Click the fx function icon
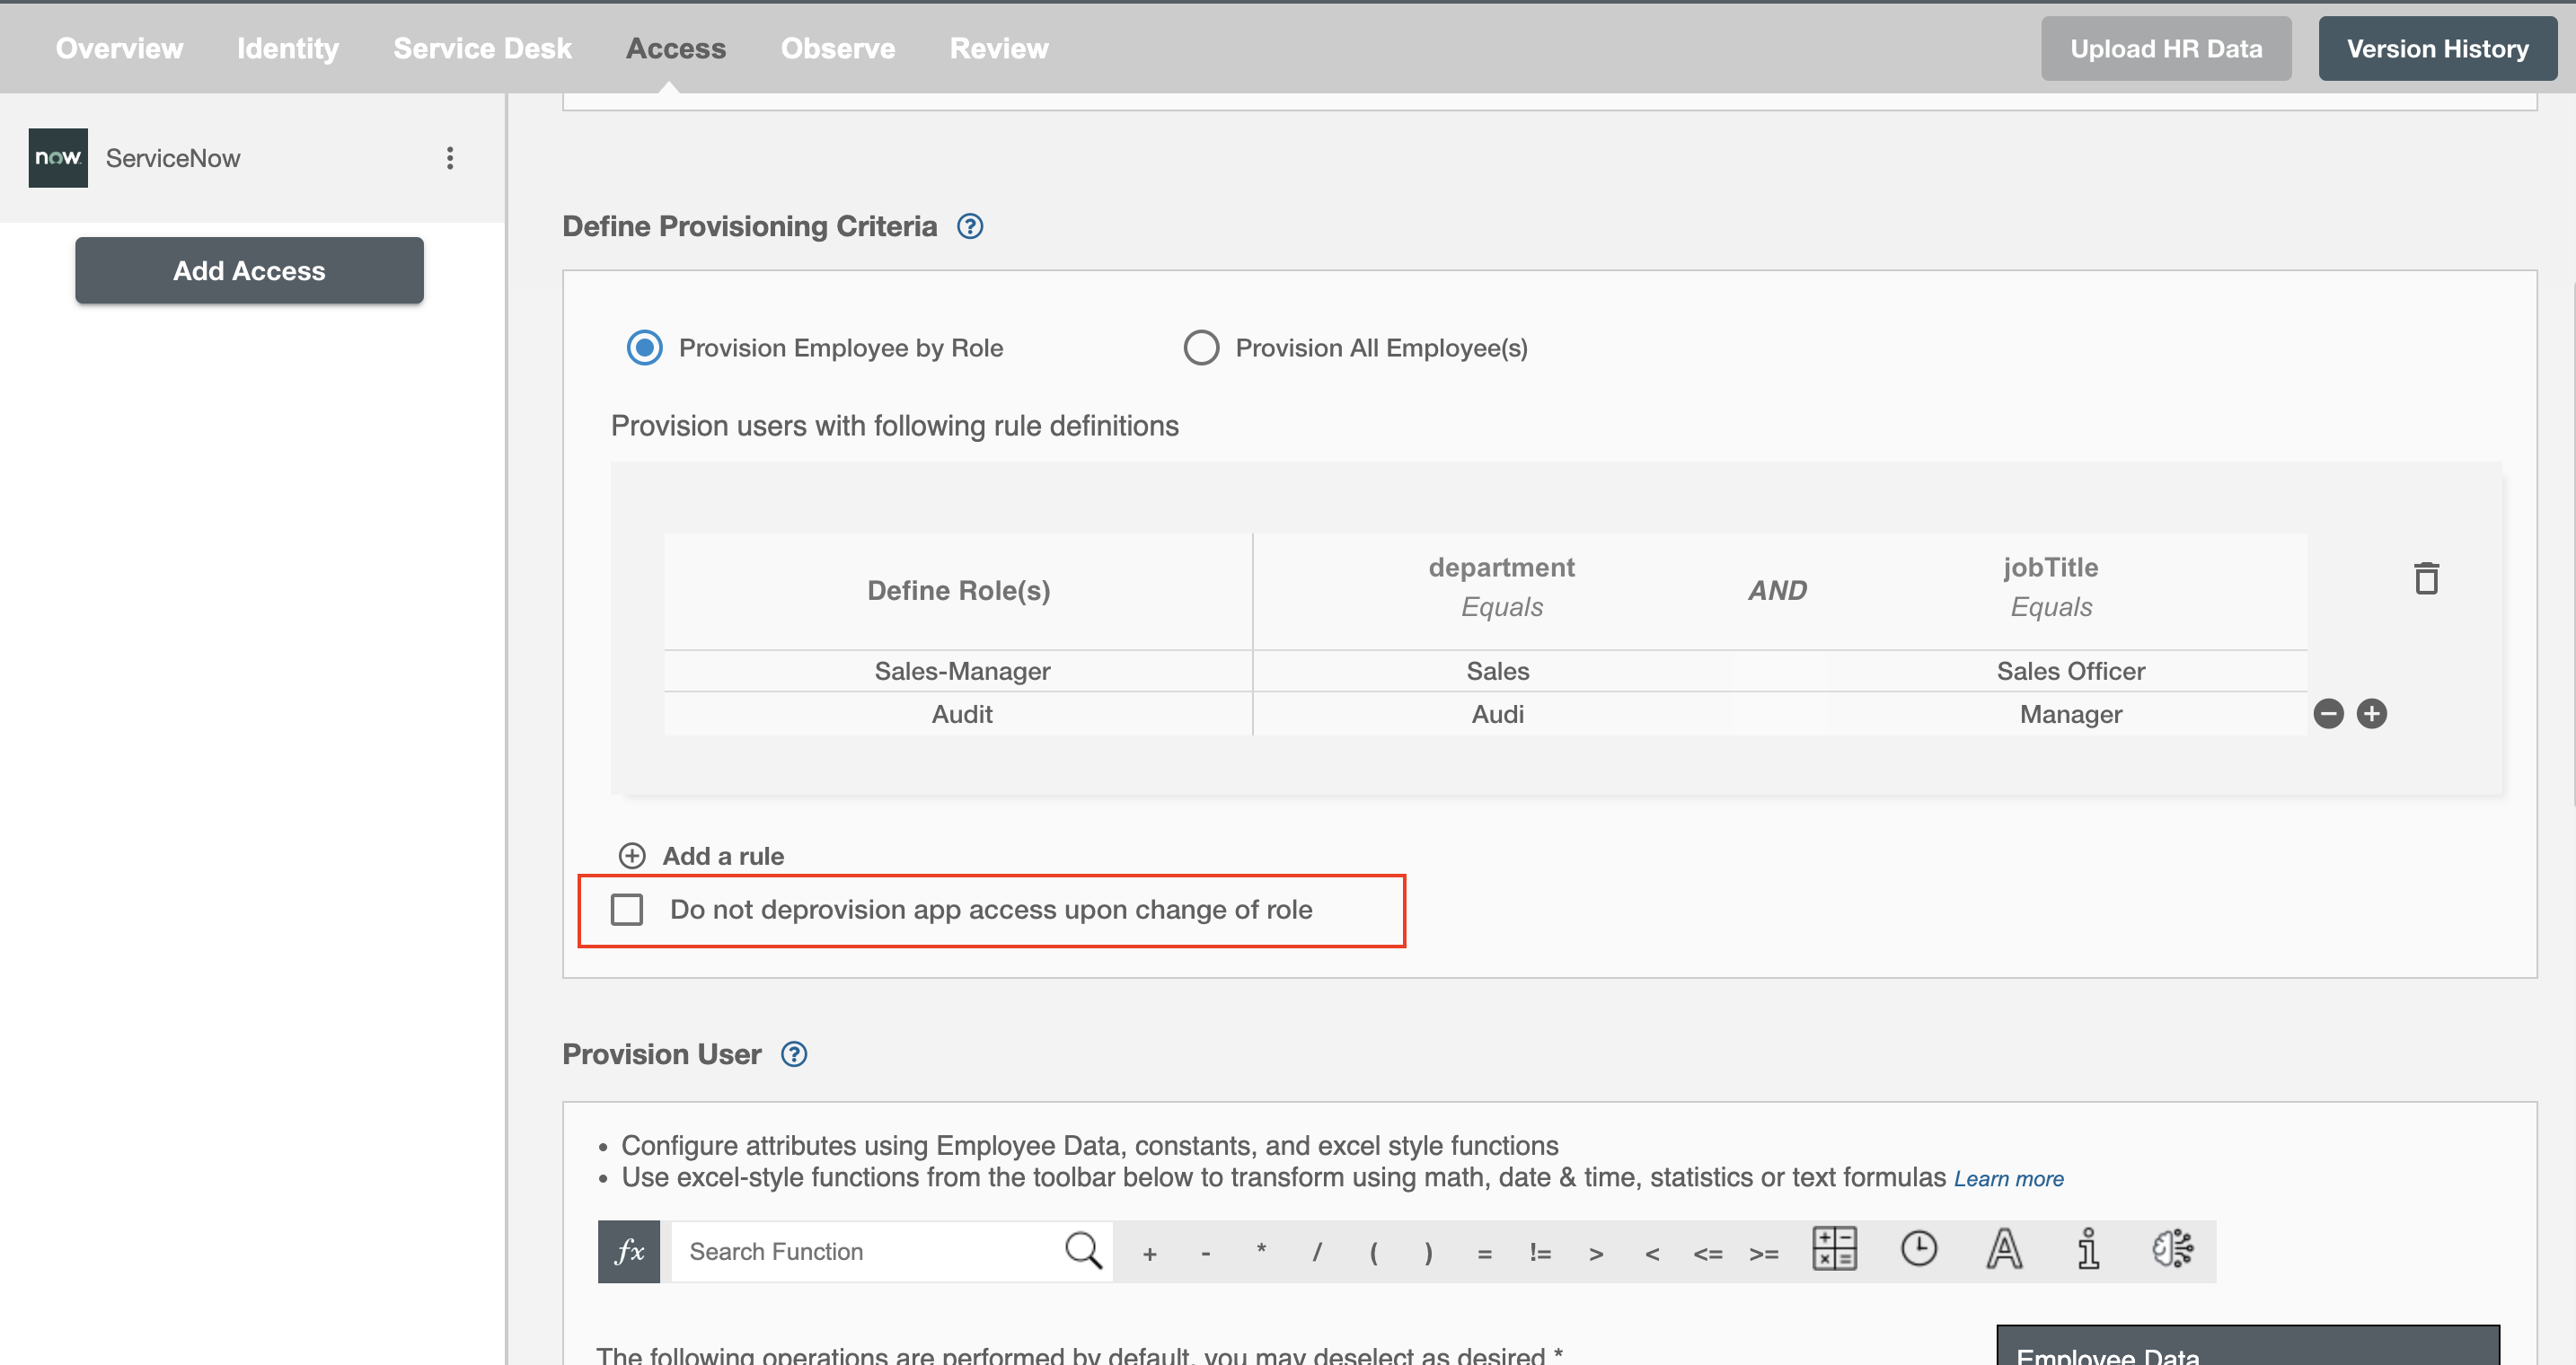The image size is (2576, 1365). 629,1251
